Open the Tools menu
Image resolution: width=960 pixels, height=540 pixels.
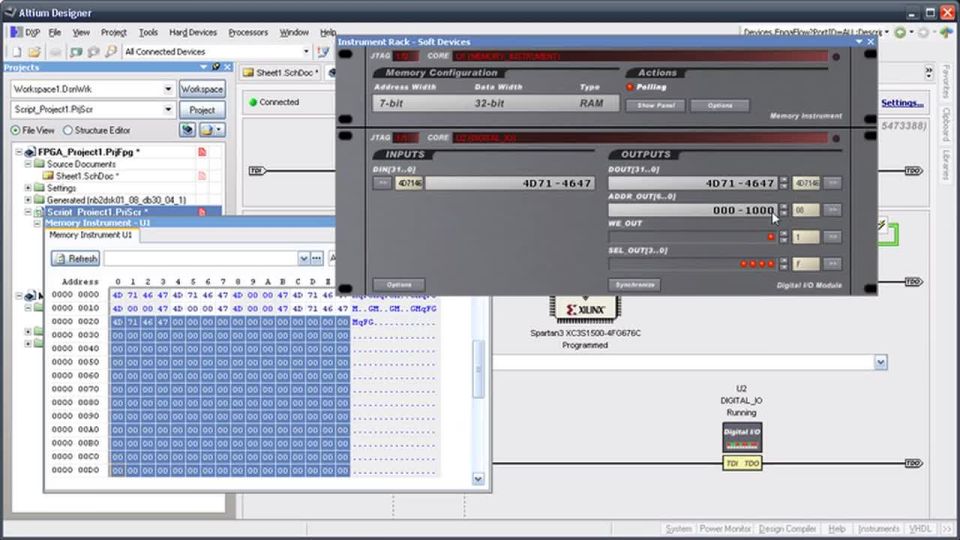[148, 32]
